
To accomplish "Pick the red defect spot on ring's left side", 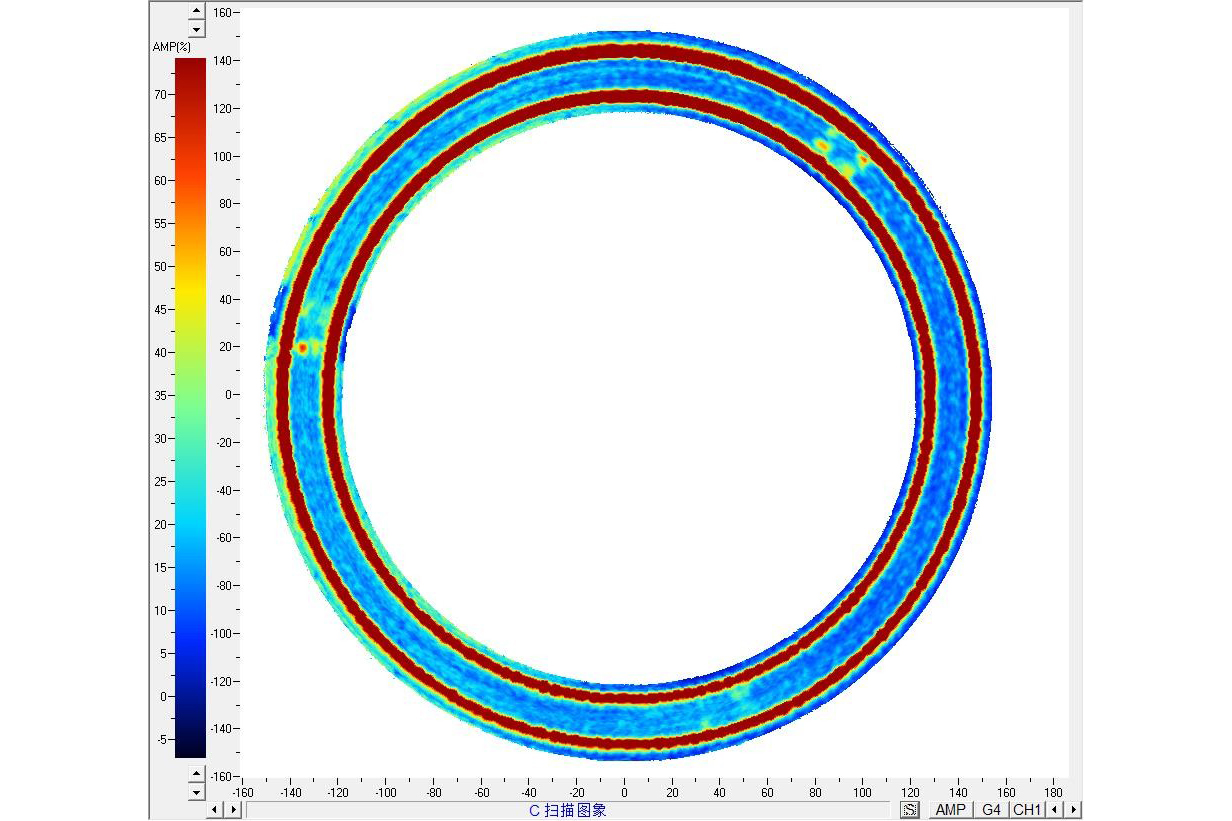I will tap(301, 347).
